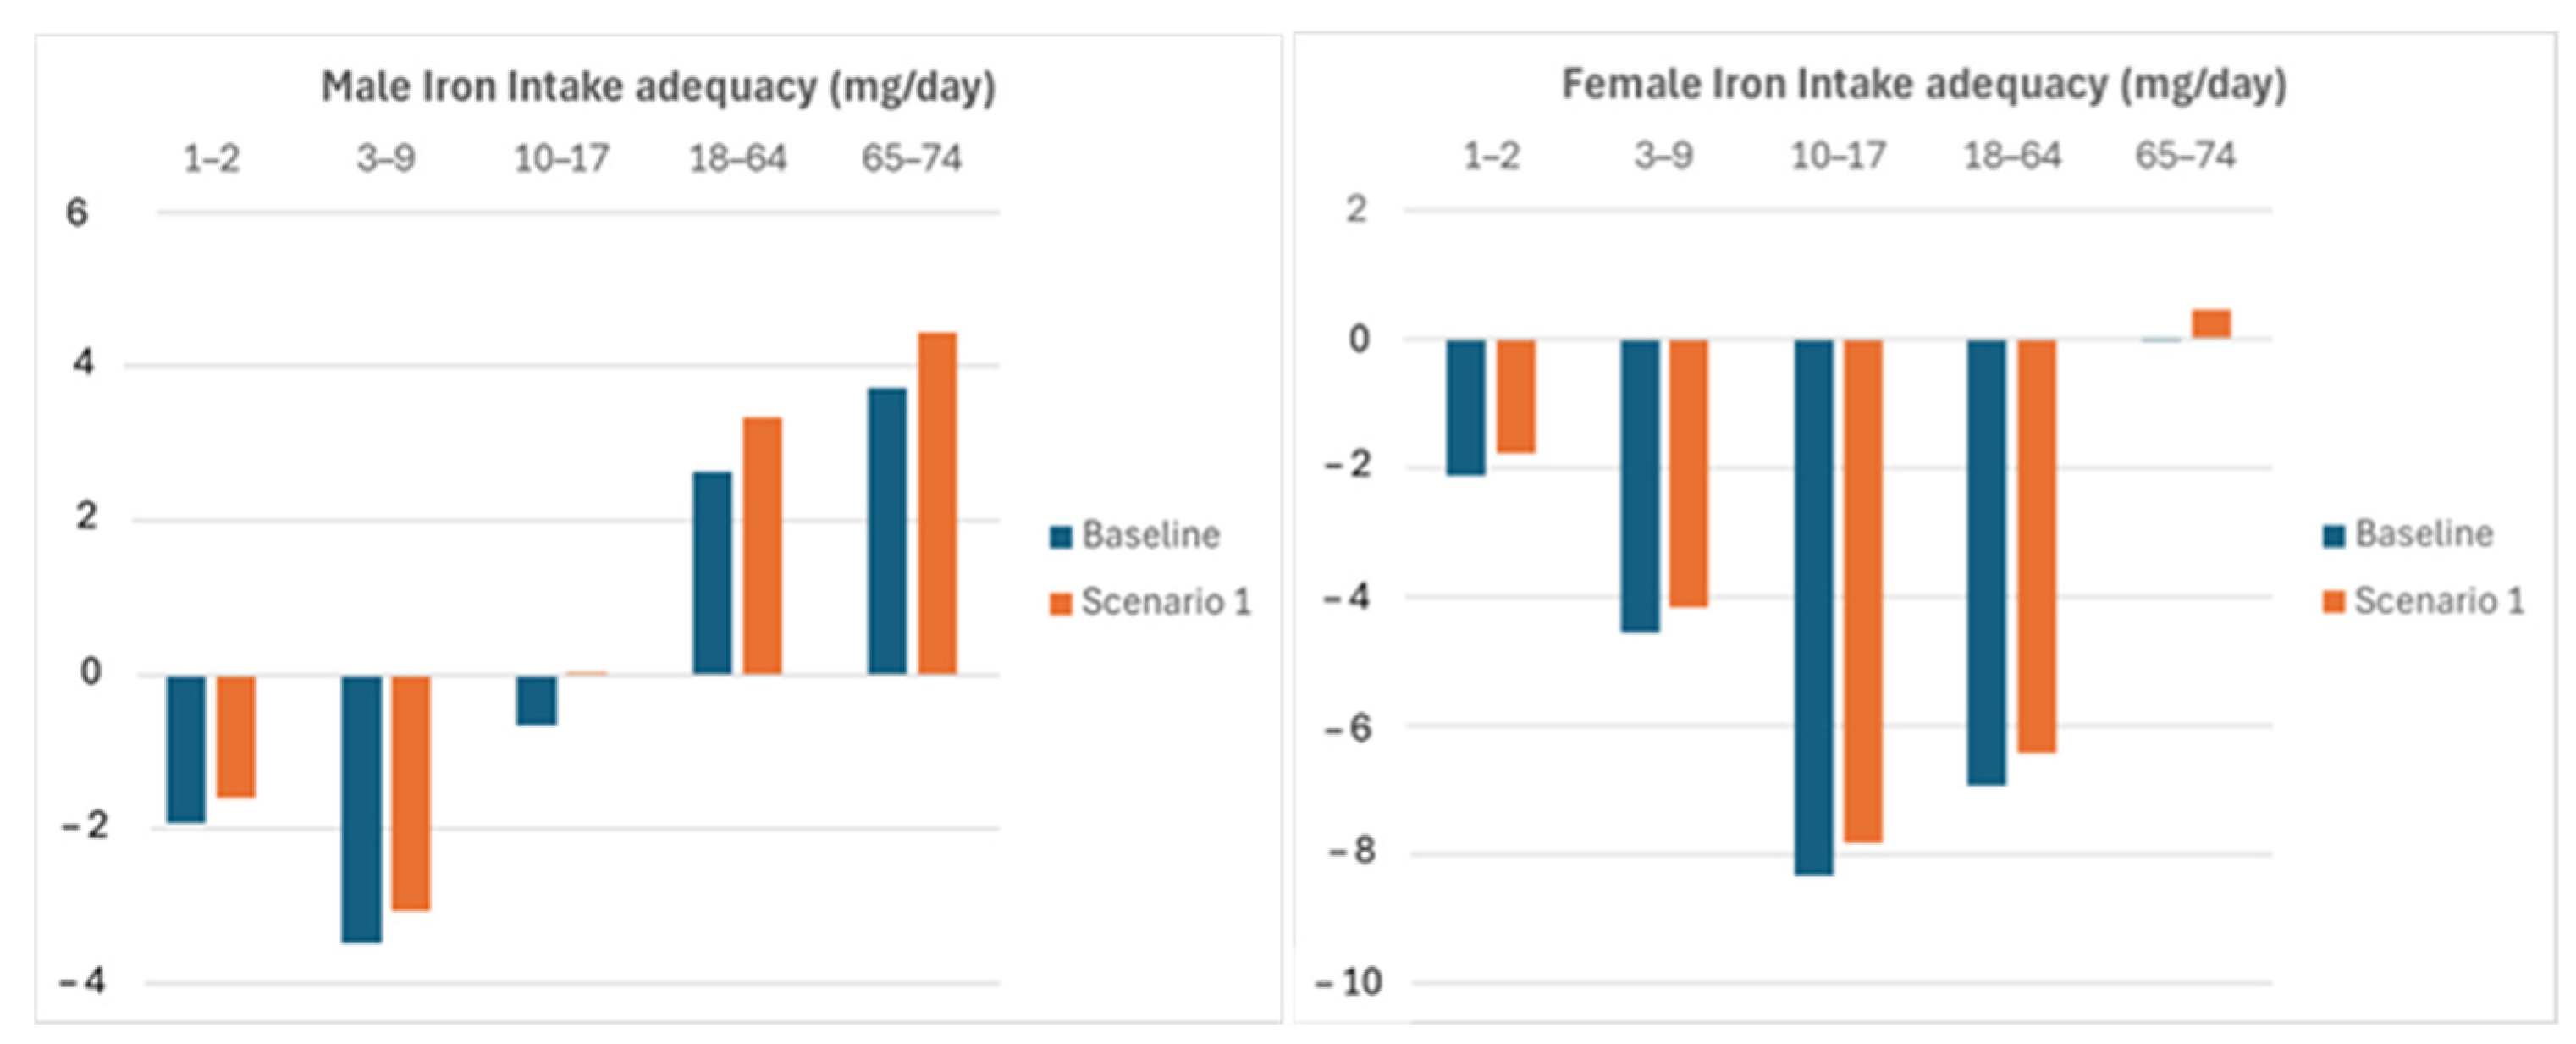This screenshot has height=1044, width=2576.
Task: Select the male 10–17 Baseline blue bar
Action: [x=537, y=700]
